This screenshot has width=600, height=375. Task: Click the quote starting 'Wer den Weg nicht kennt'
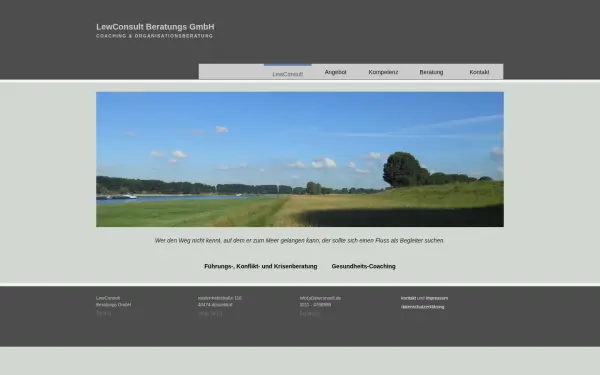pyautogui.click(x=299, y=240)
